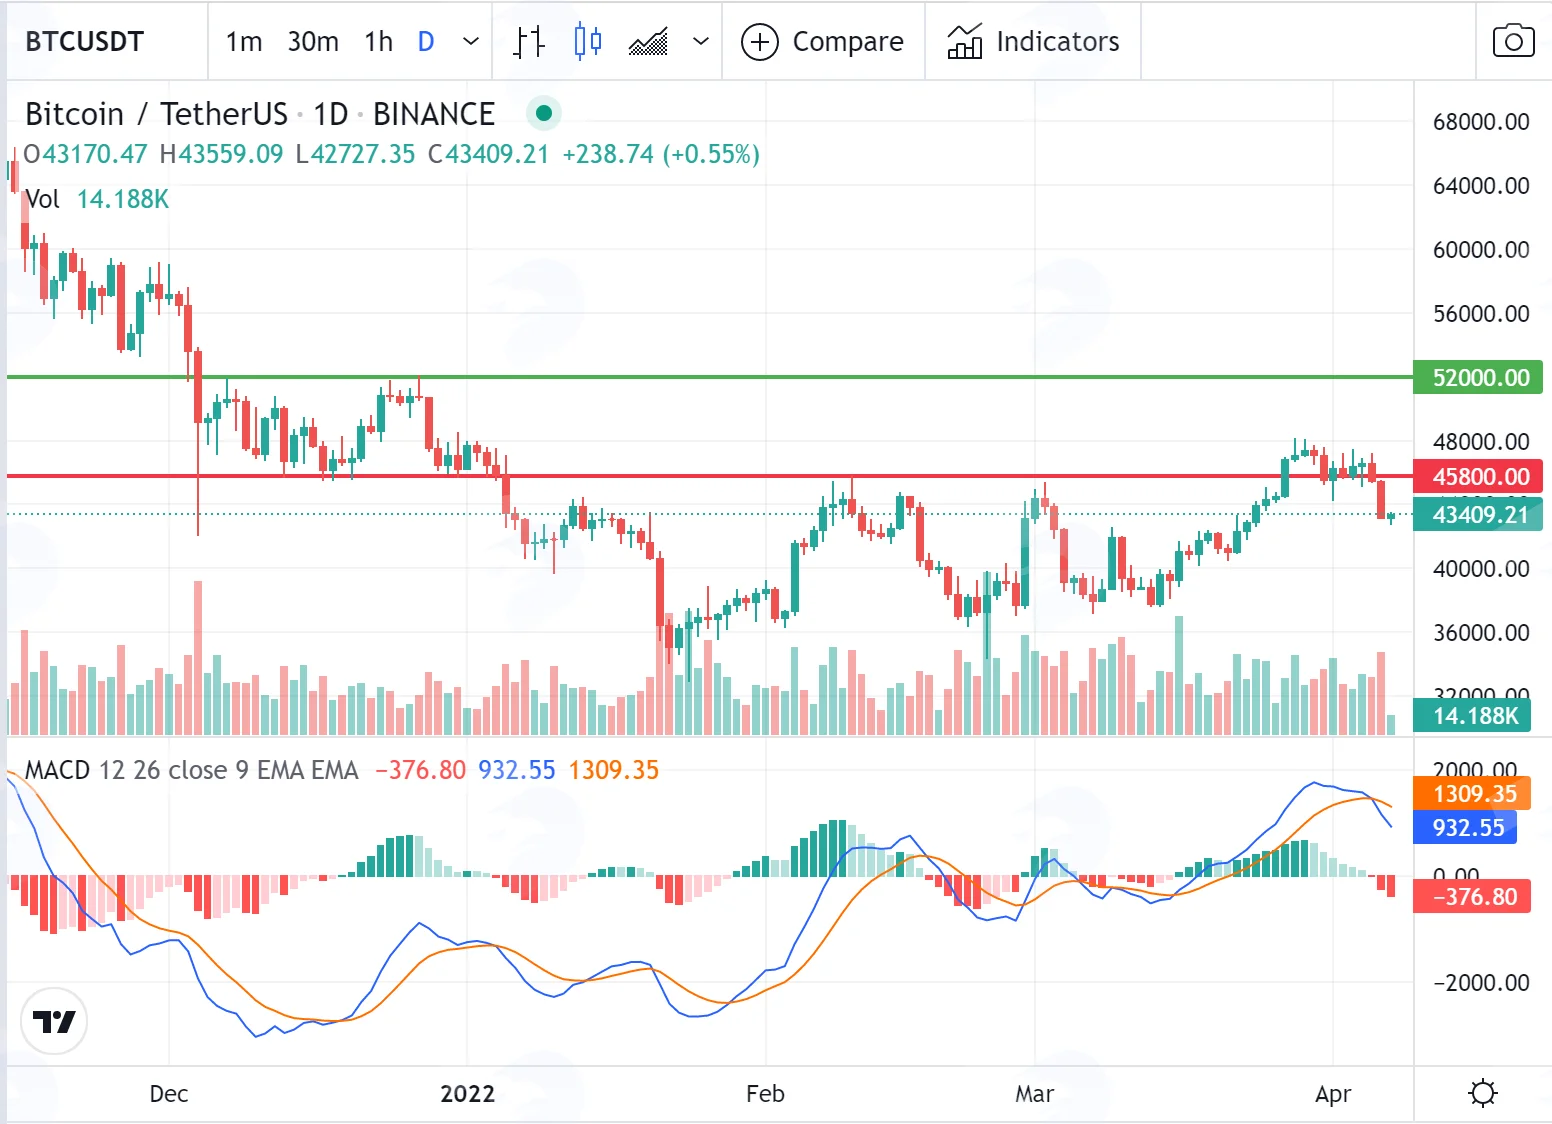This screenshot has height=1124, width=1552.
Task: Take a chart snapshot with camera icon
Action: pos(1513,41)
